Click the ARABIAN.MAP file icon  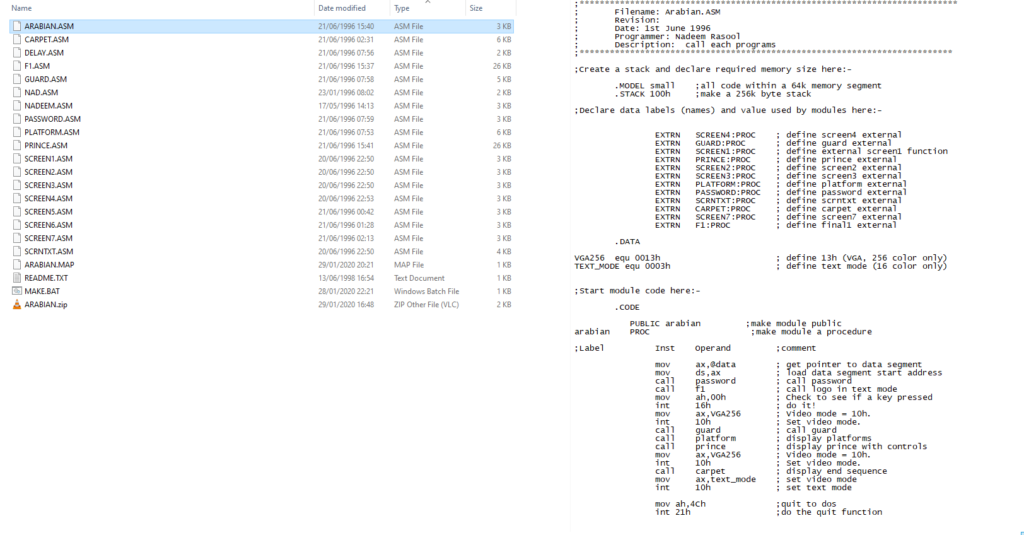click(16, 265)
